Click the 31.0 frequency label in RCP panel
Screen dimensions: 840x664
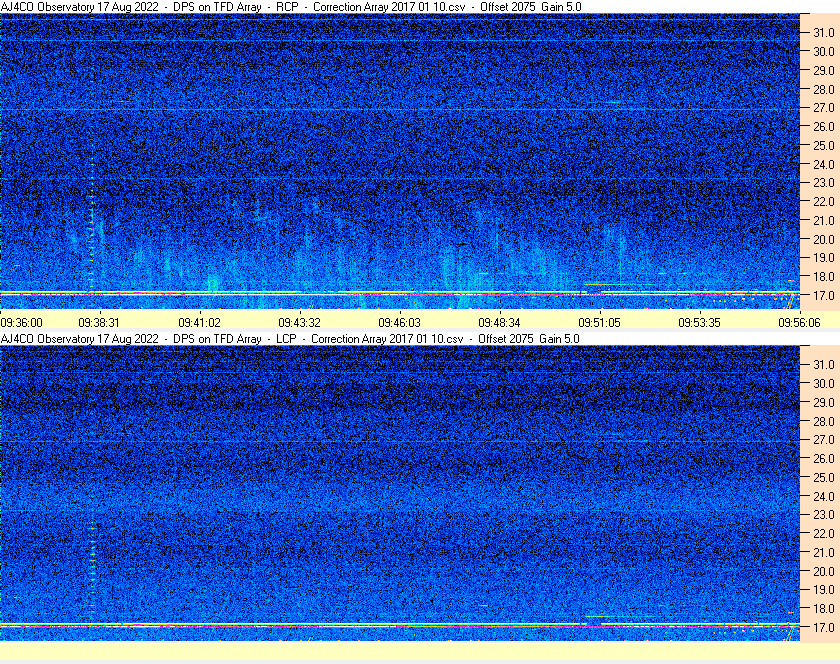[824, 33]
